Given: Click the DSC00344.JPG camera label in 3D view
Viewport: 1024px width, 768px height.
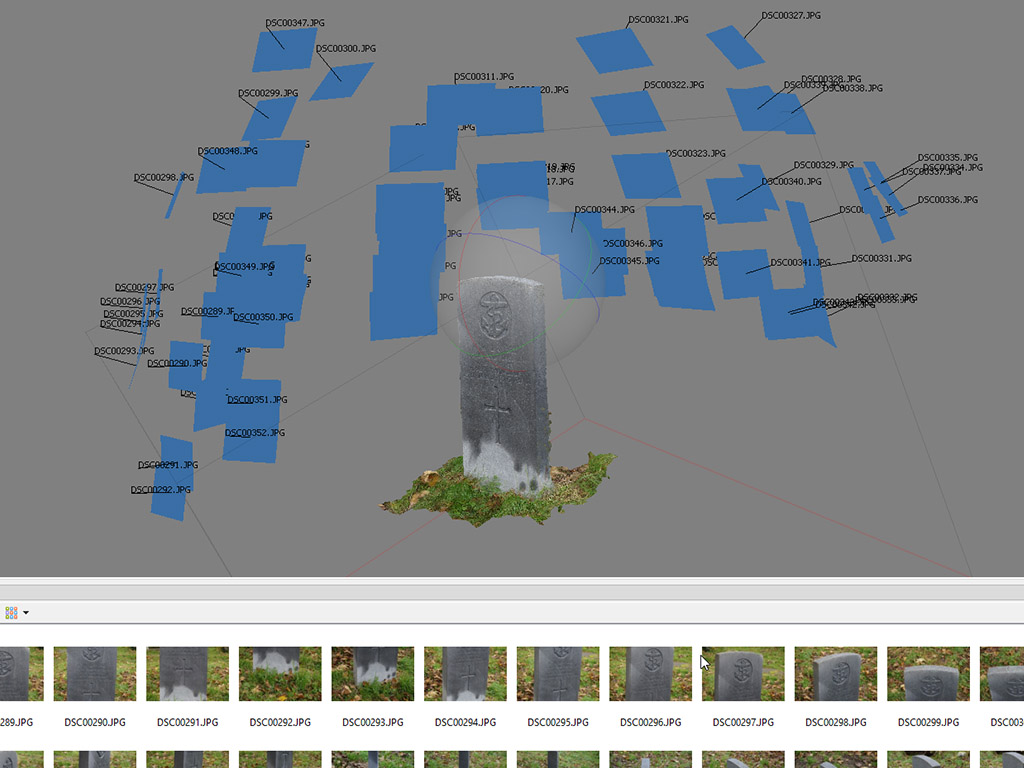Looking at the screenshot, I should pos(605,210).
